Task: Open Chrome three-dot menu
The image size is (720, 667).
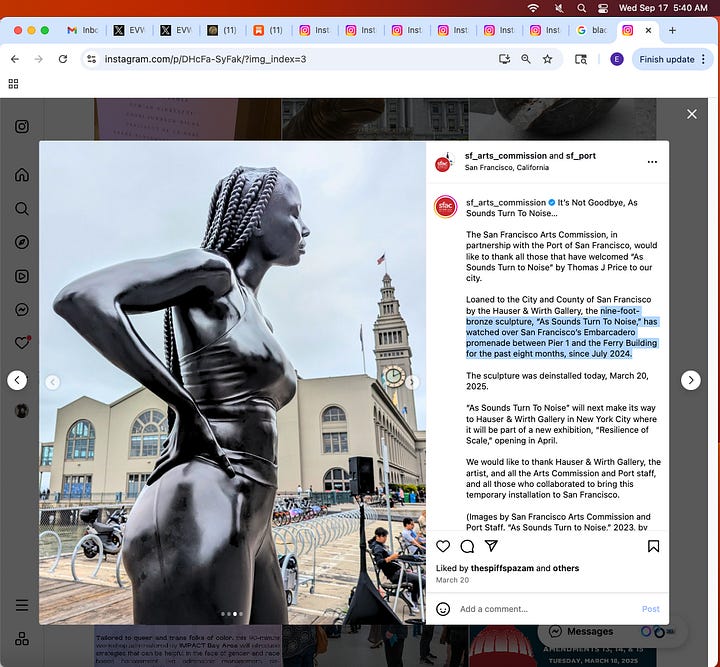Action: point(703,59)
